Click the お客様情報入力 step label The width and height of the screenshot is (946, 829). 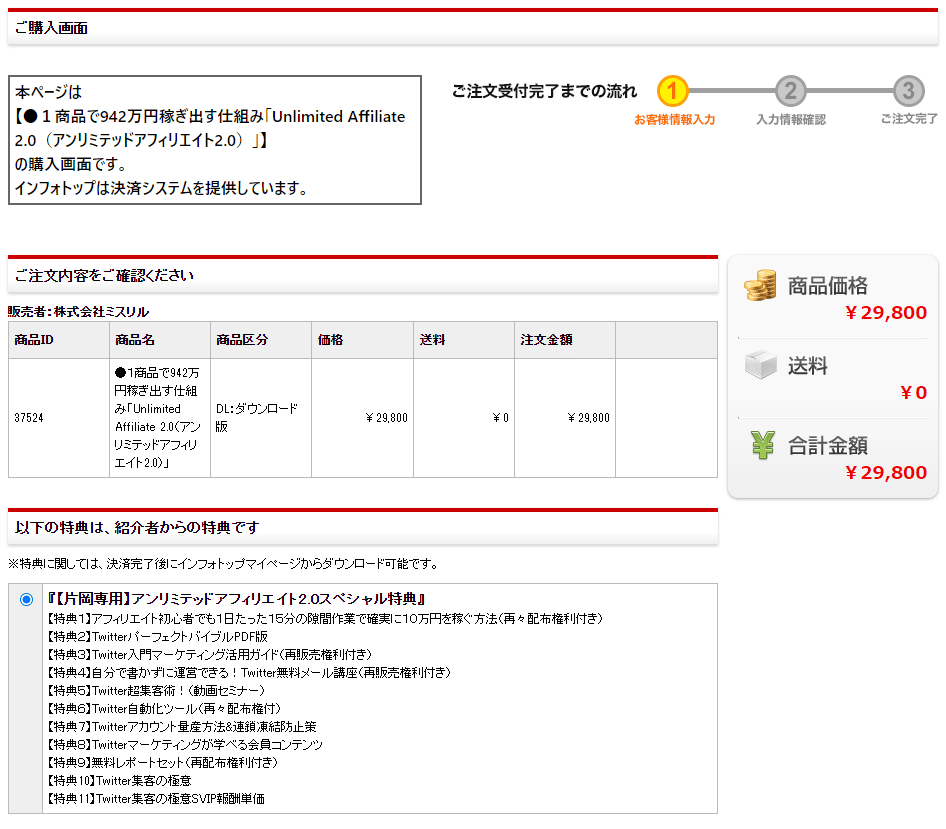pos(674,120)
